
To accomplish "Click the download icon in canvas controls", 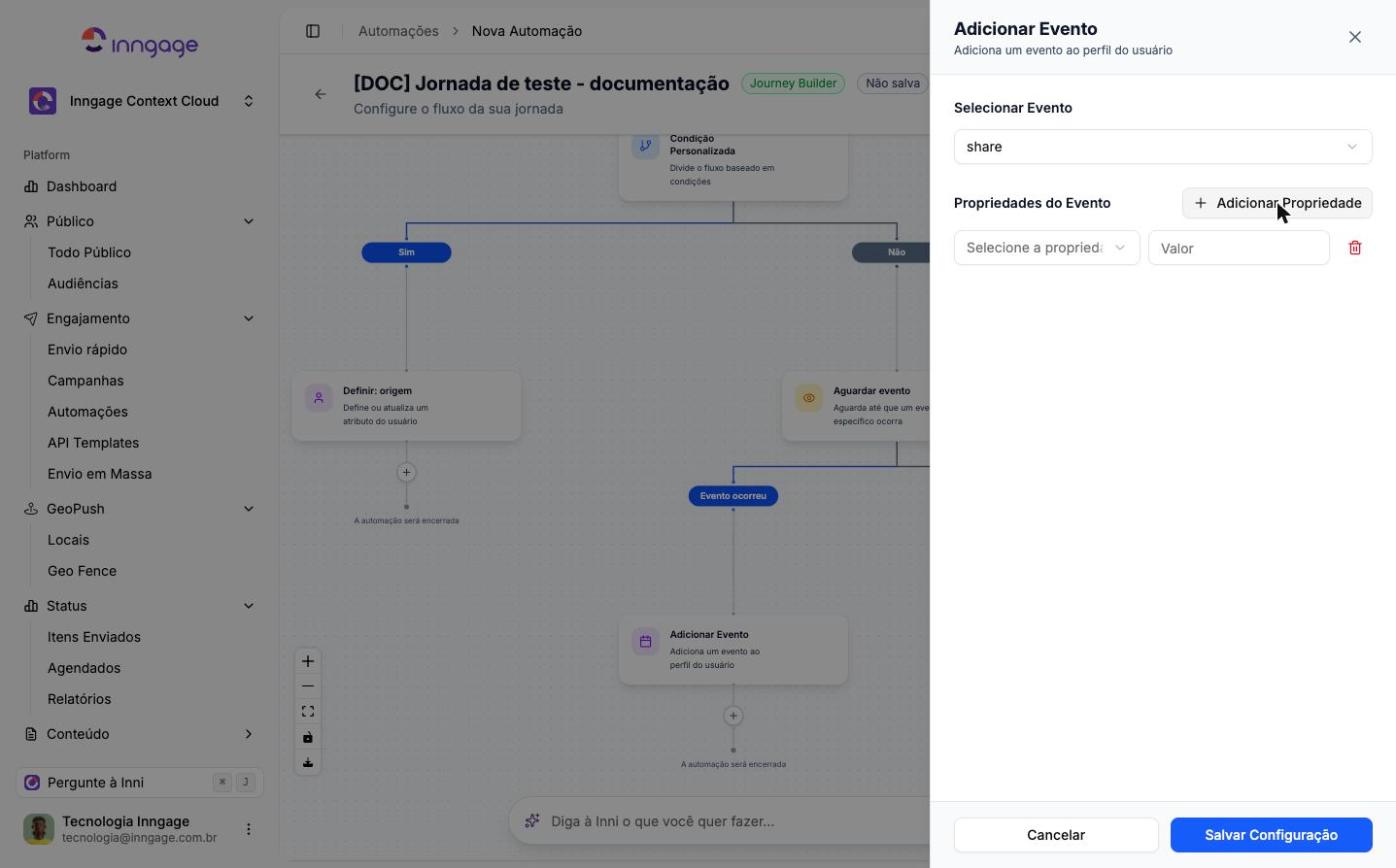I will (308, 763).
